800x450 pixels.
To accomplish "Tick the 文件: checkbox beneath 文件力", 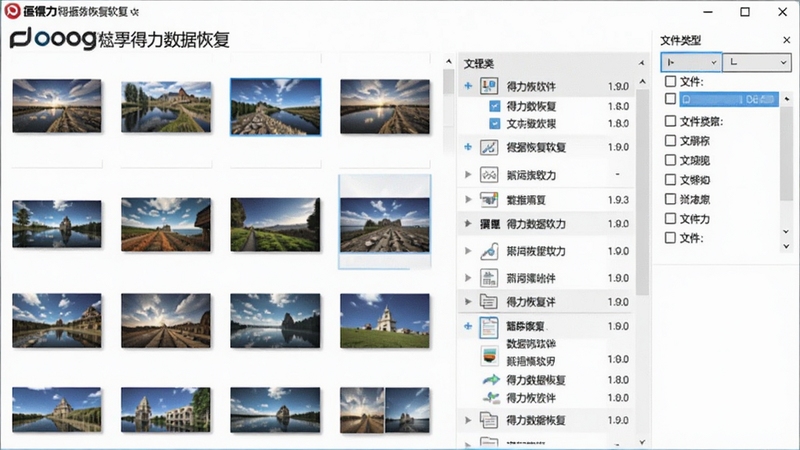I will (670, 238).
